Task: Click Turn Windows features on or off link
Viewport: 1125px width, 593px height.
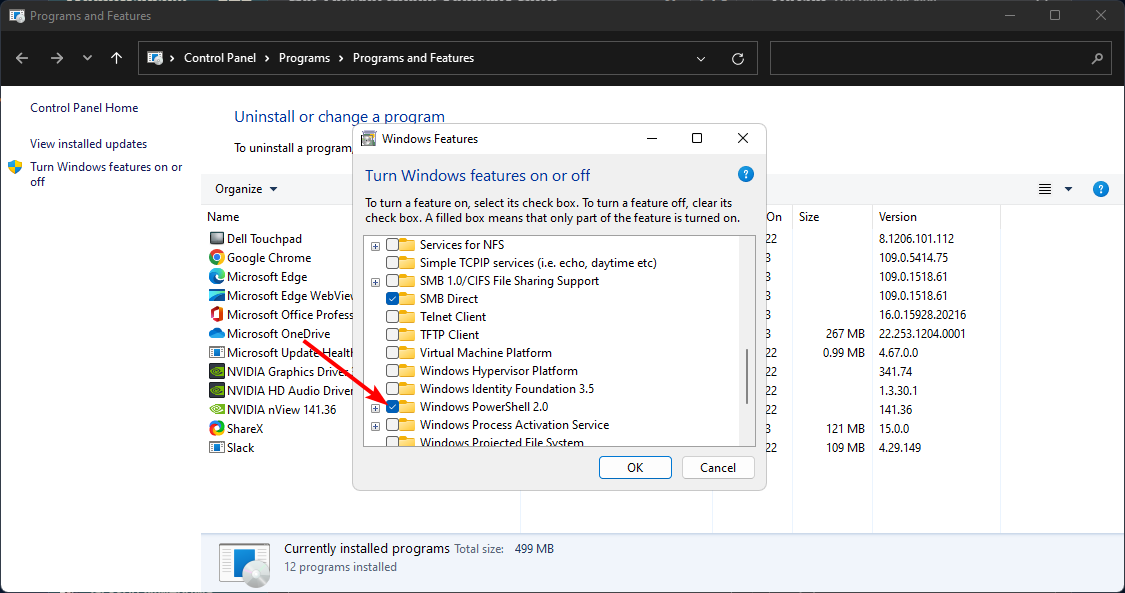Action: [x=106, y=174]
